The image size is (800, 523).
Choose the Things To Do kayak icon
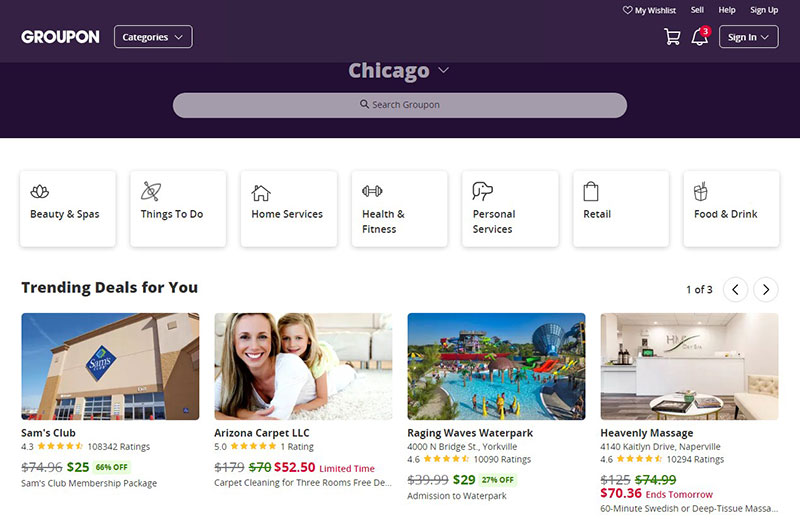point(151,191)
